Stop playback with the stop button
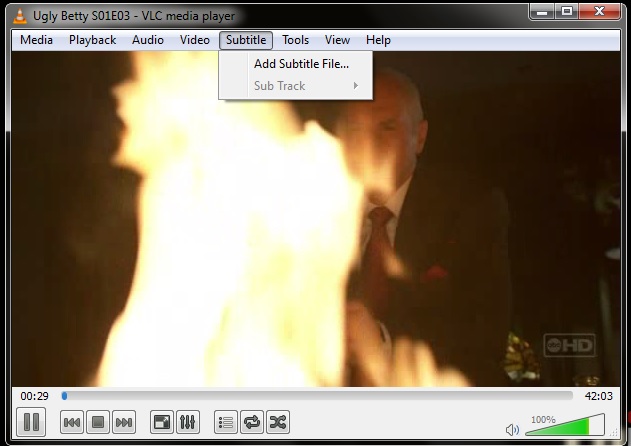Screen dimensions: 631x446 tap(98, 422)
